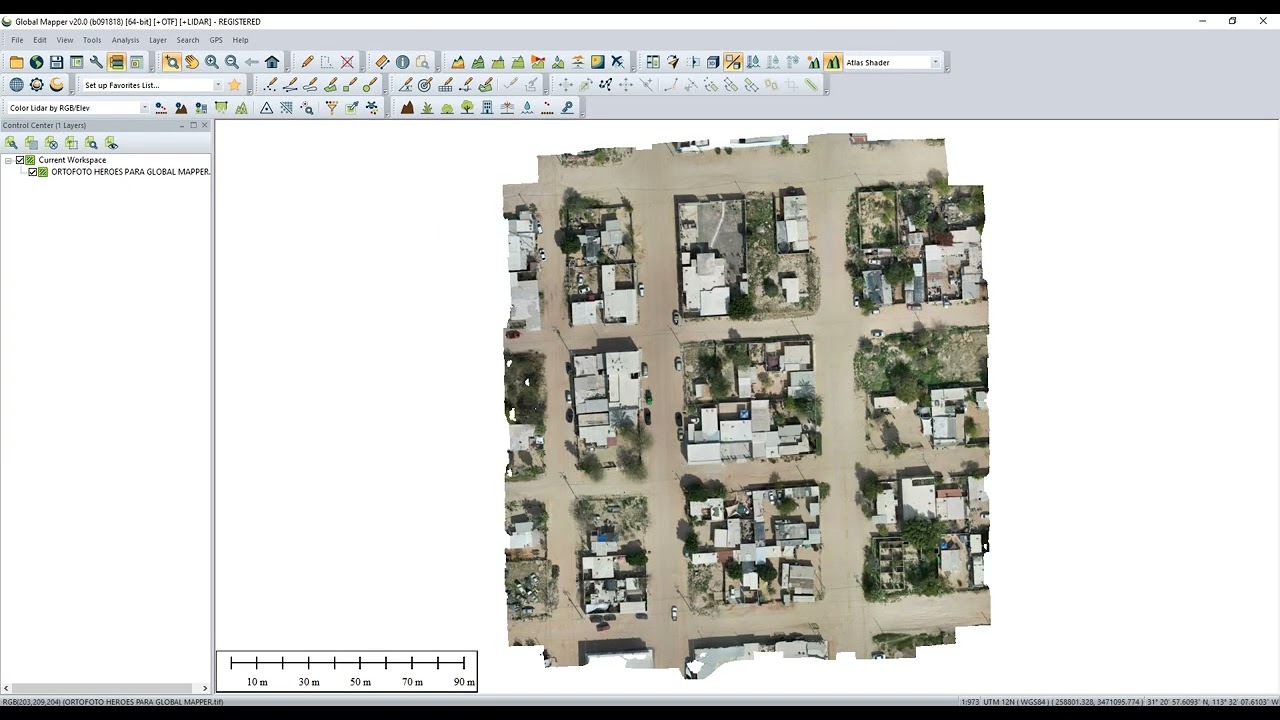
Task: Click the gear settings icon beside the globe
Action: (36, 85)
